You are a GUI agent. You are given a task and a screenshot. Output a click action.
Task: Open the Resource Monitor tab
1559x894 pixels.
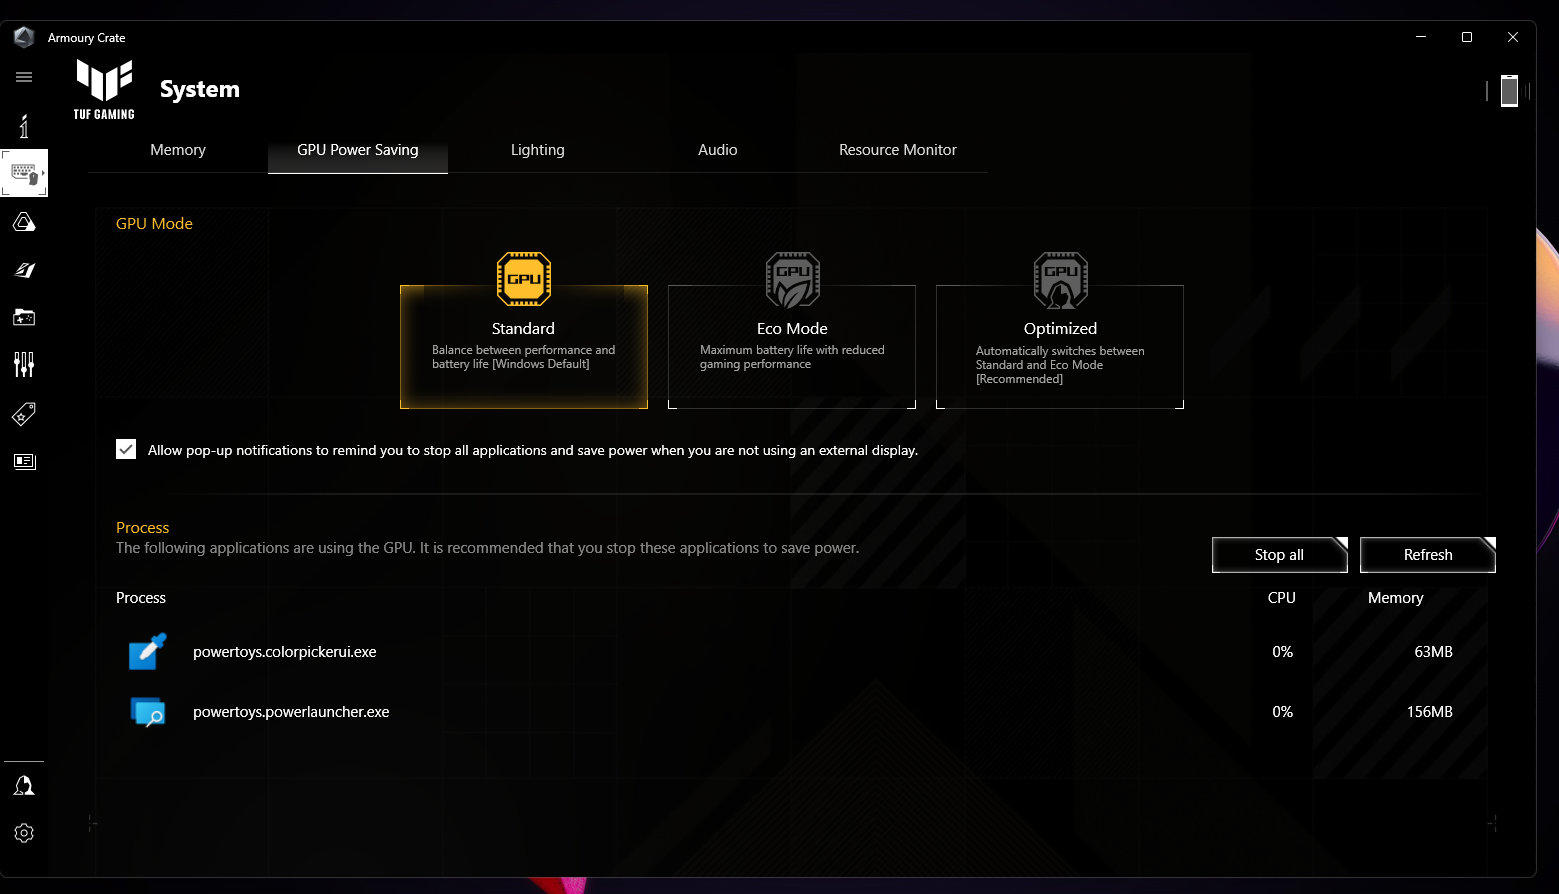coord(897,149)
